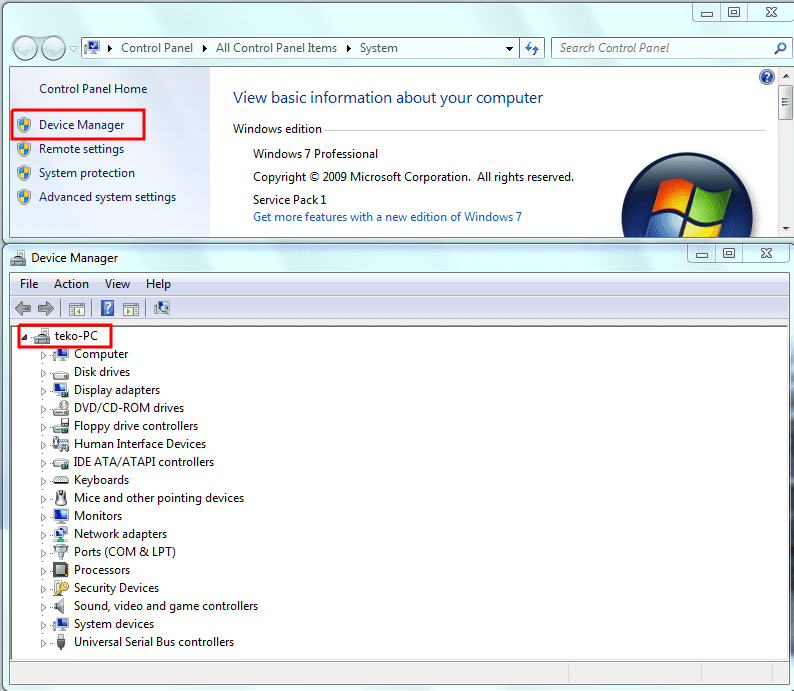Viewport: 794px width, 691px height.
Task: Click the Forward arrow in Device Manager toolbar
Action: coord(46,308)
